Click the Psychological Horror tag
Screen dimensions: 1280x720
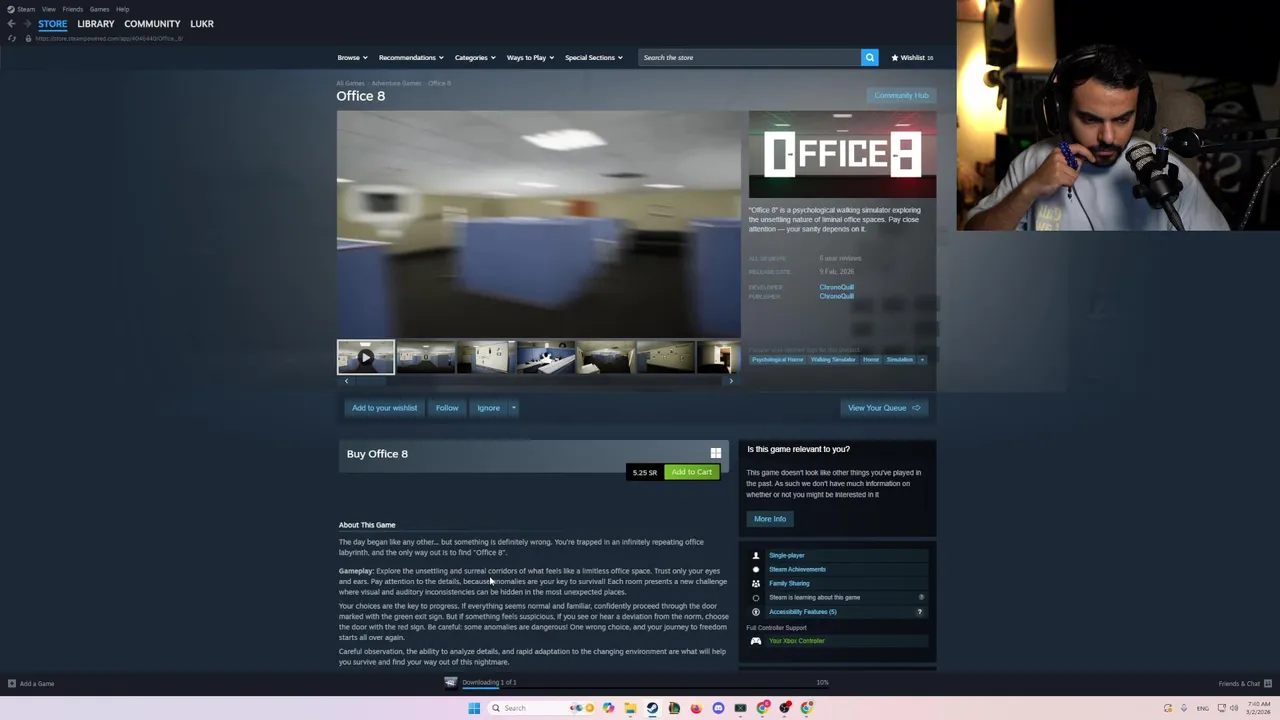point(777,359)
